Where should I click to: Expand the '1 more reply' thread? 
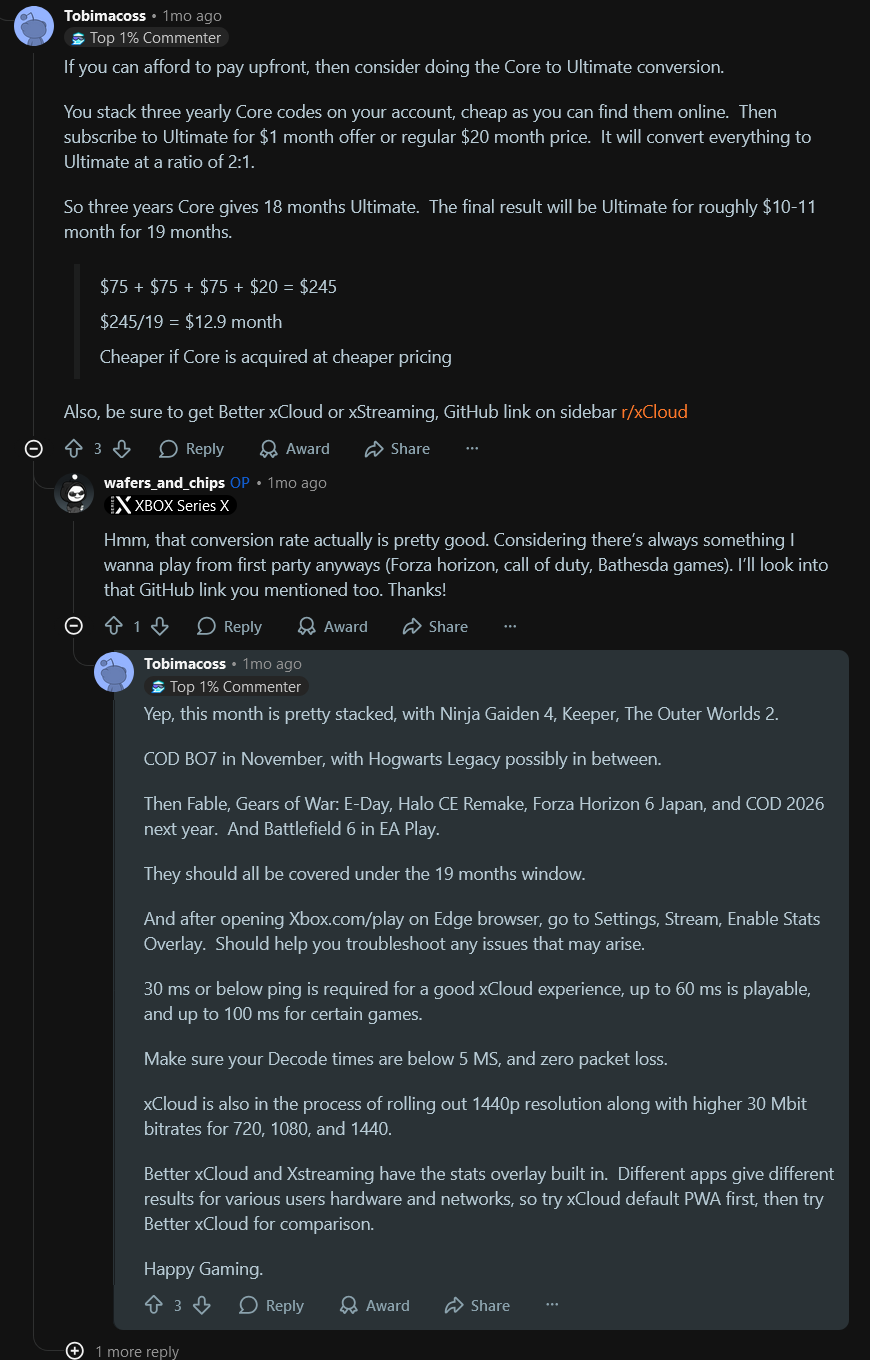[75, 1351]
